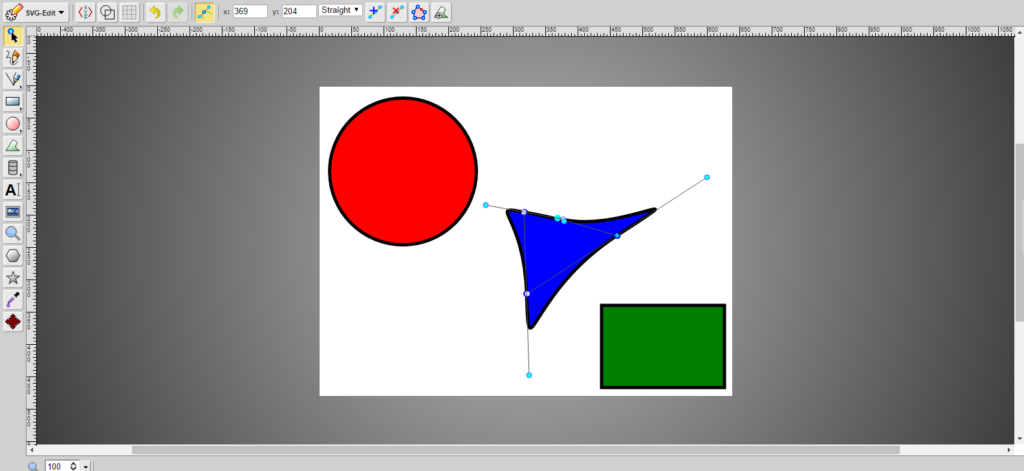
Task: Undo the last action
Action: [x=155, y=12]
